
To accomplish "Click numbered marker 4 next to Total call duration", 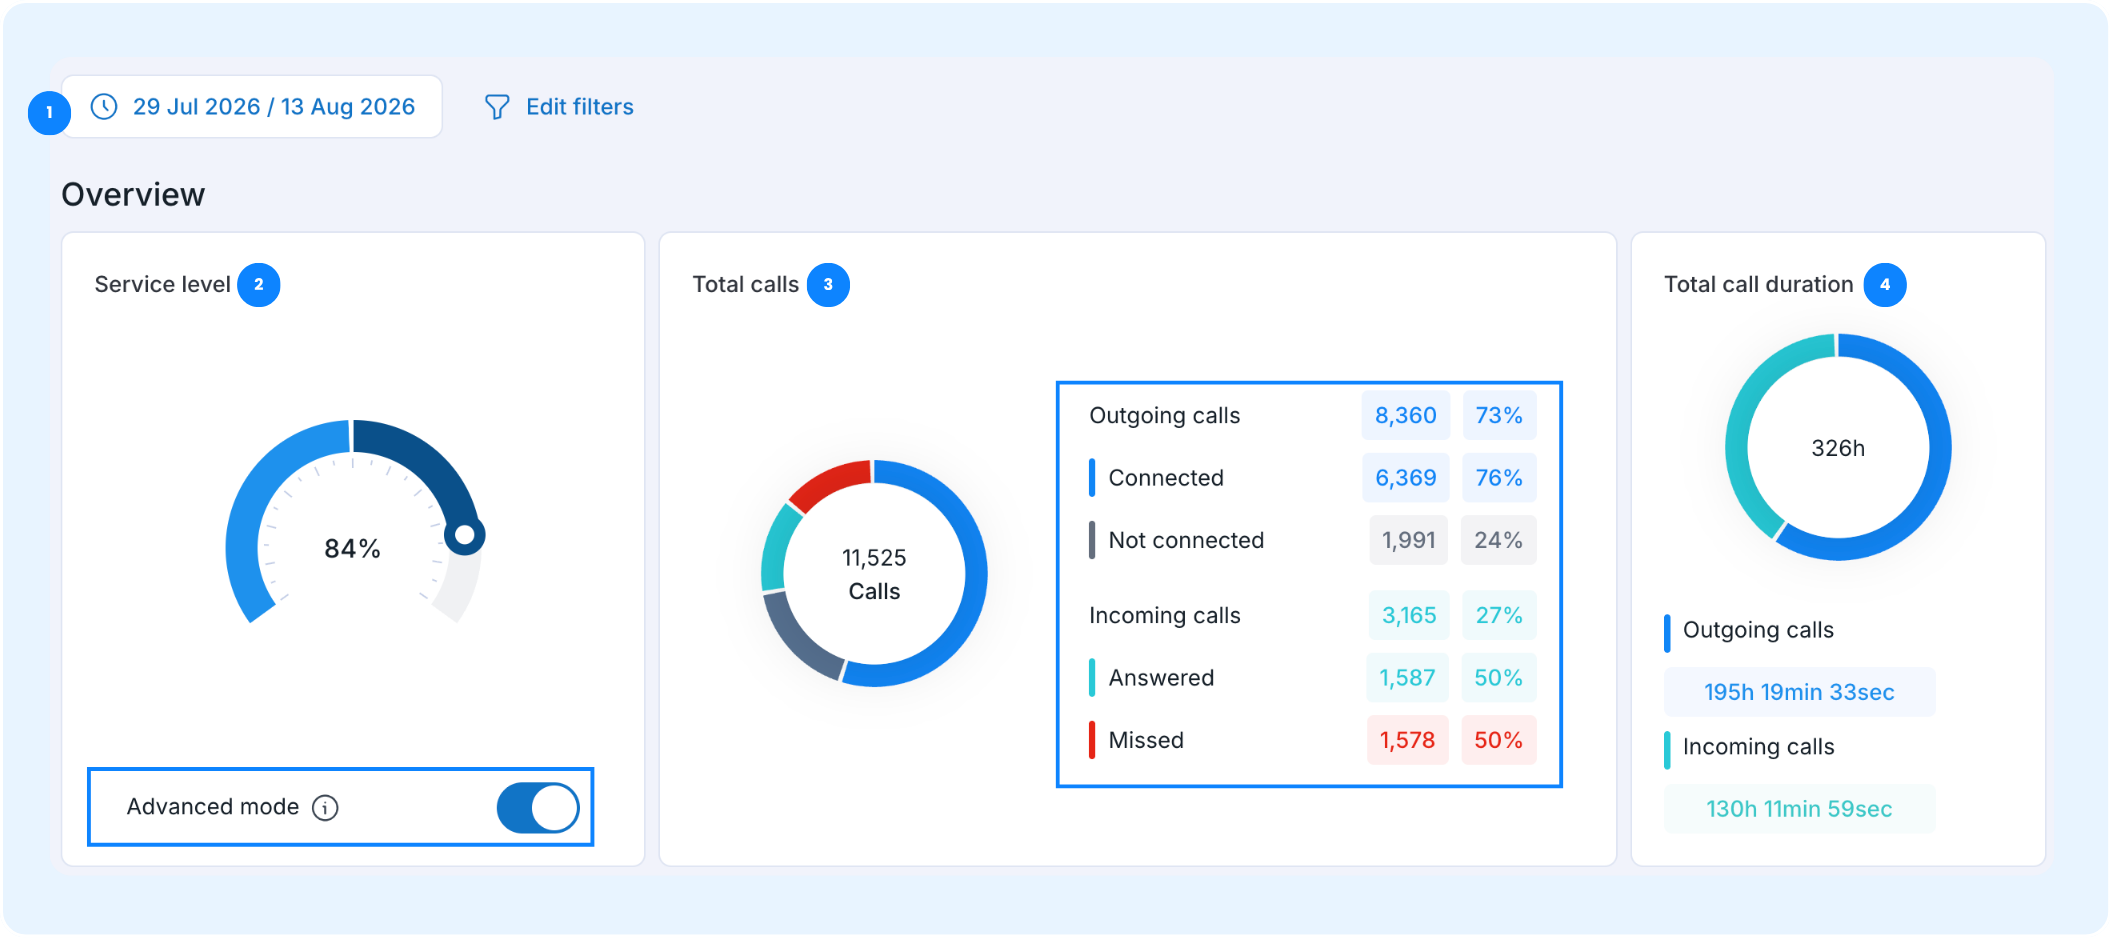I will coord(1885,285).
